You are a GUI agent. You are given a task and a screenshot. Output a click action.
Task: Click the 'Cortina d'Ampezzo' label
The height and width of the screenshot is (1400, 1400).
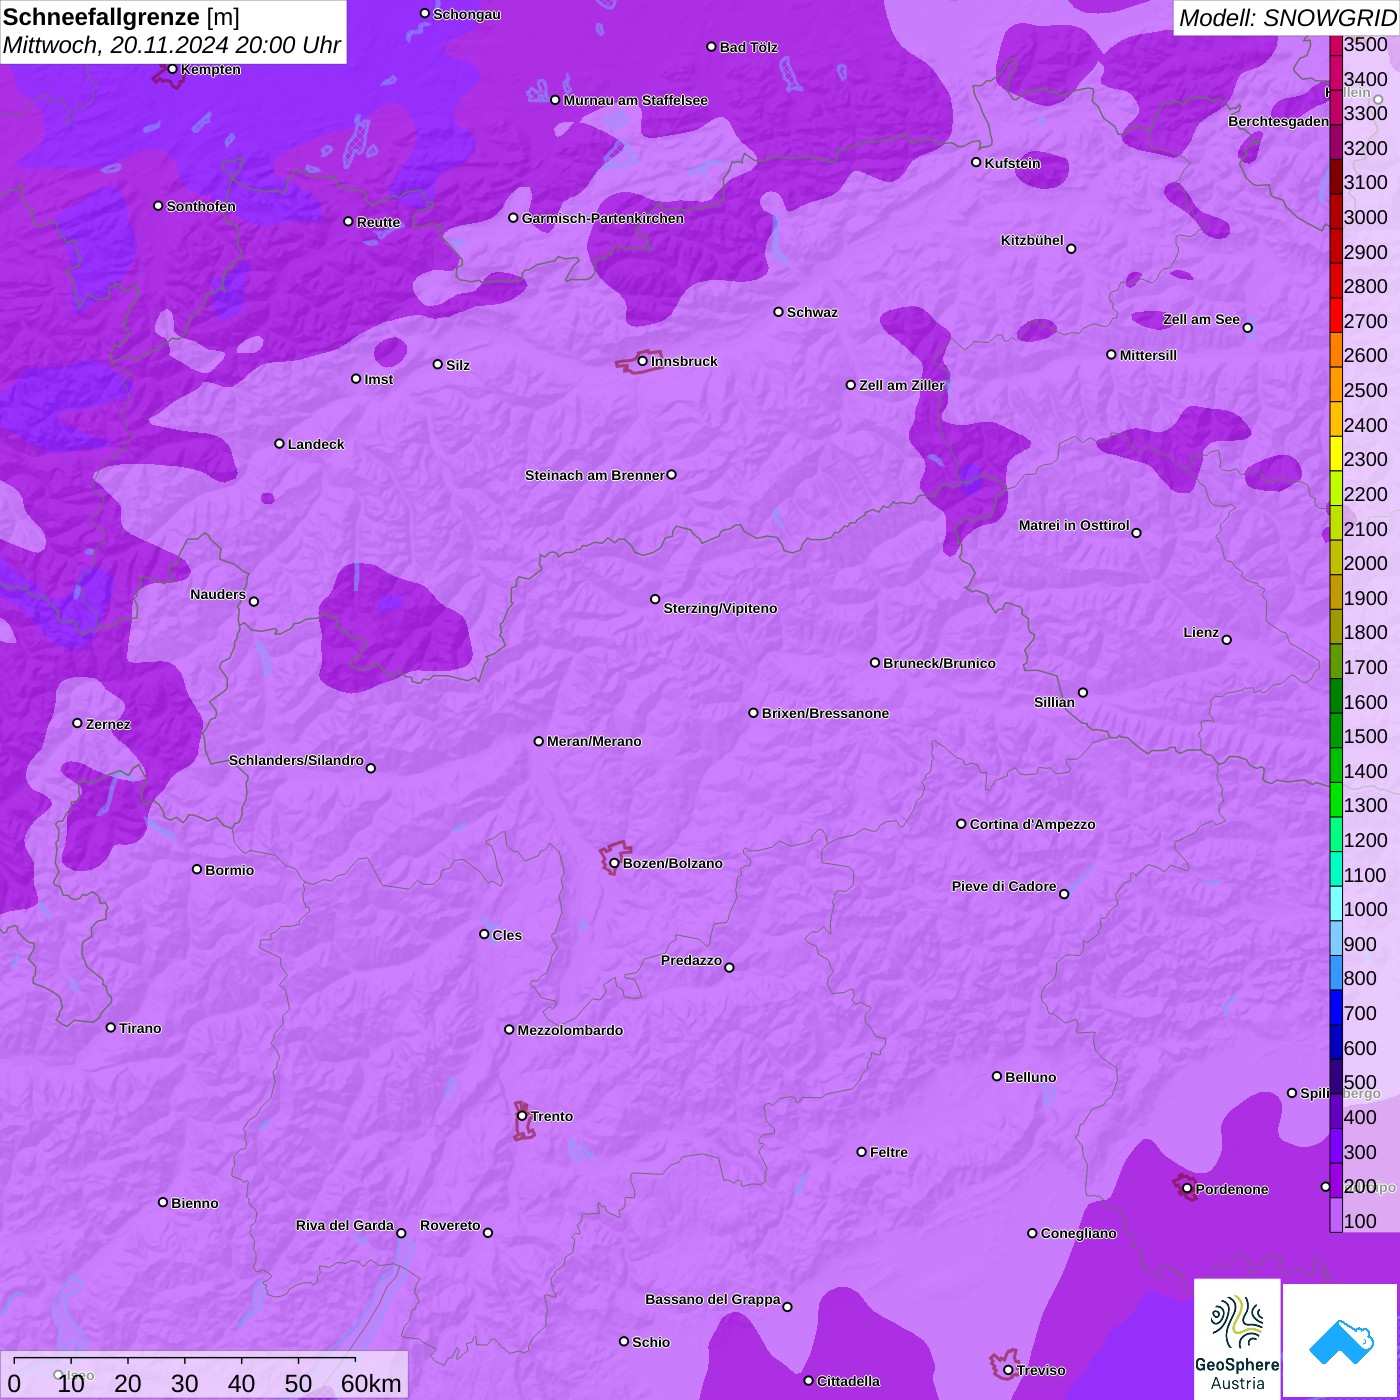pyautogui.click(x=1032, y=824)
